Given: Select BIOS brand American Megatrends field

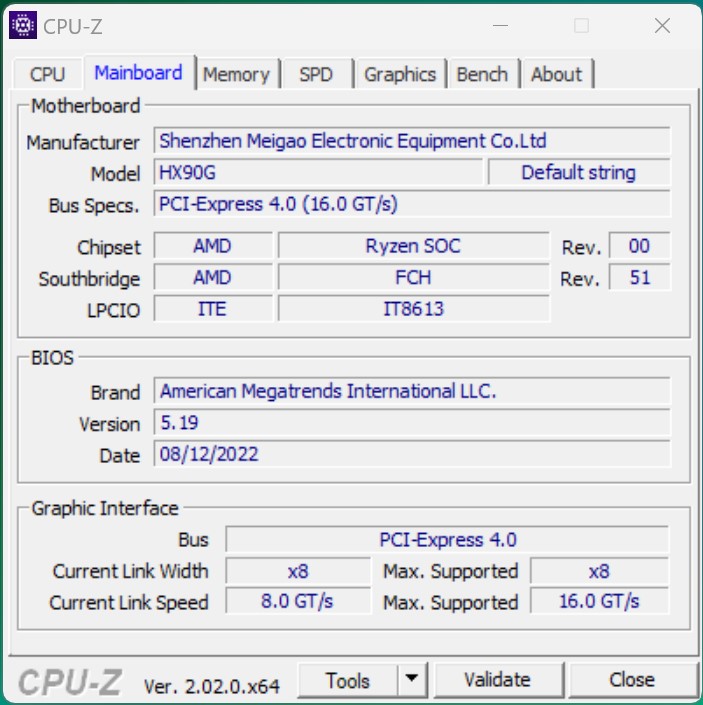Looking at the screenshot, I should (x=412, y=391).
